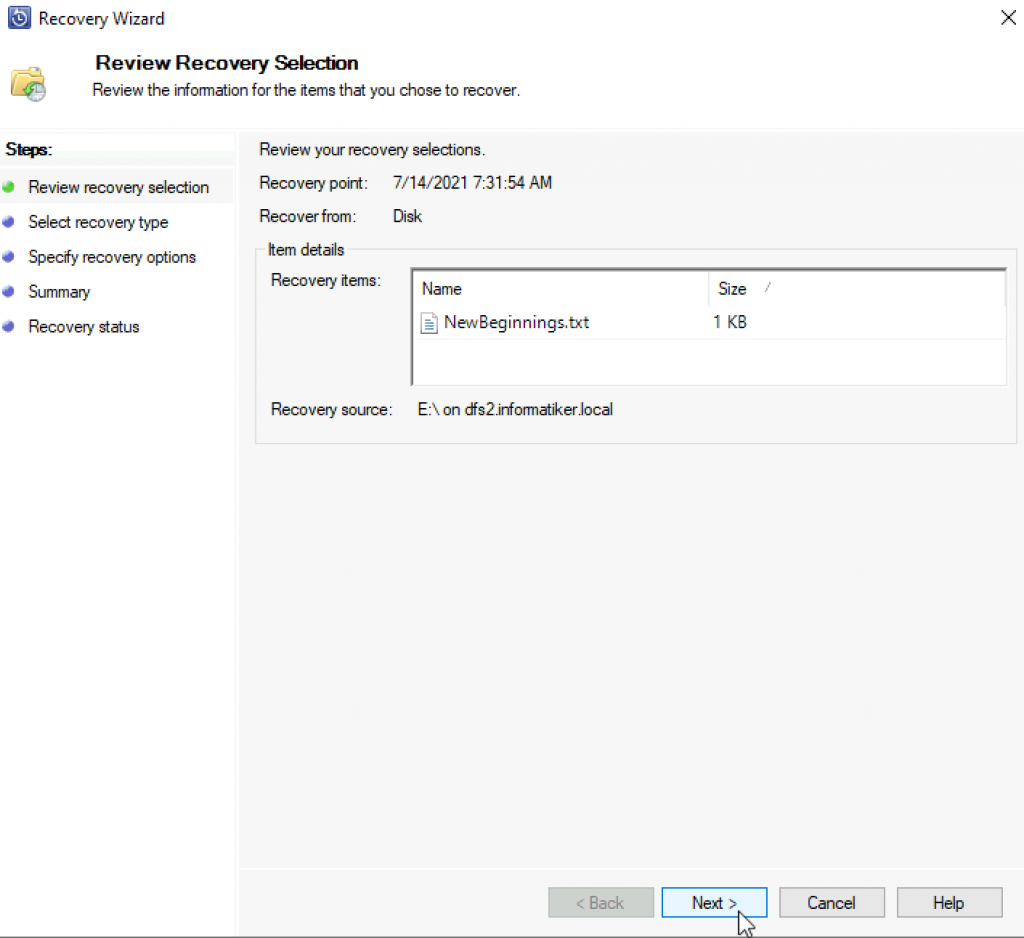This screenshot has width=1024, height=938.
Task: Click the bullet beside Specify recovery options
Action: click(8, 257)
